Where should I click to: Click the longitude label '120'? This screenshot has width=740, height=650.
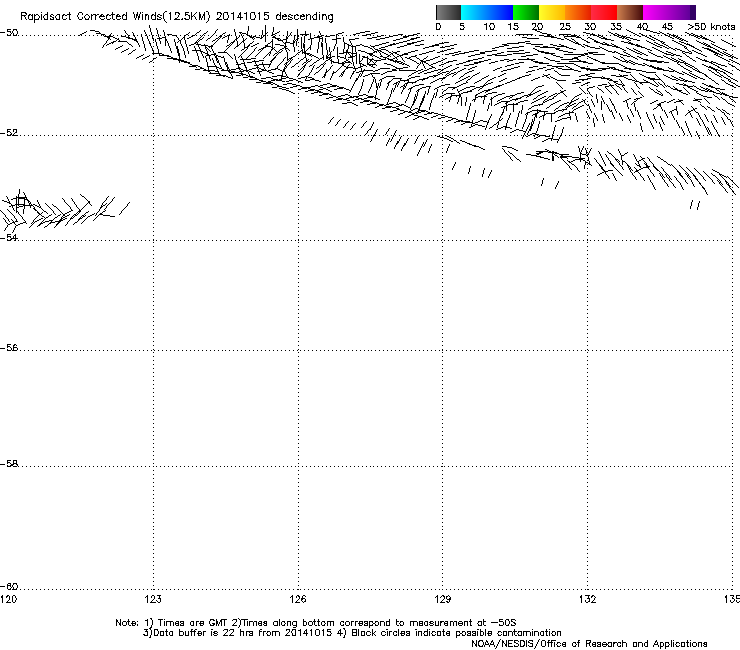(8, 599)
